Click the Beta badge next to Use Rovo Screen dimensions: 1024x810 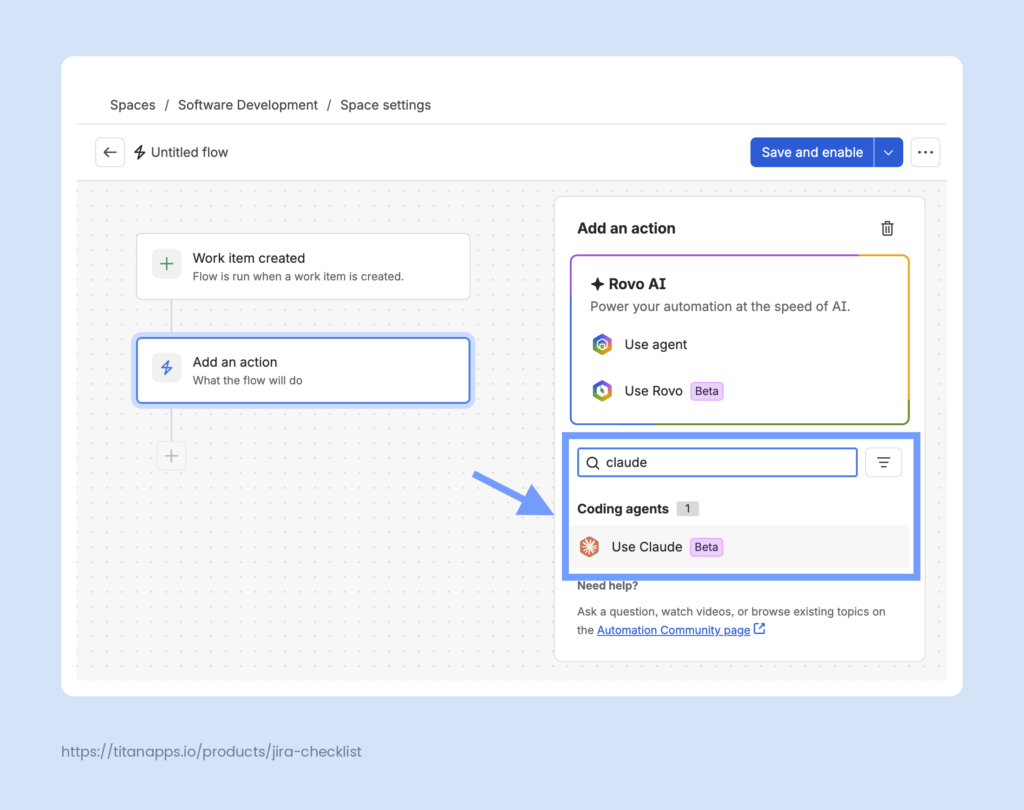[x=707, y=391]
